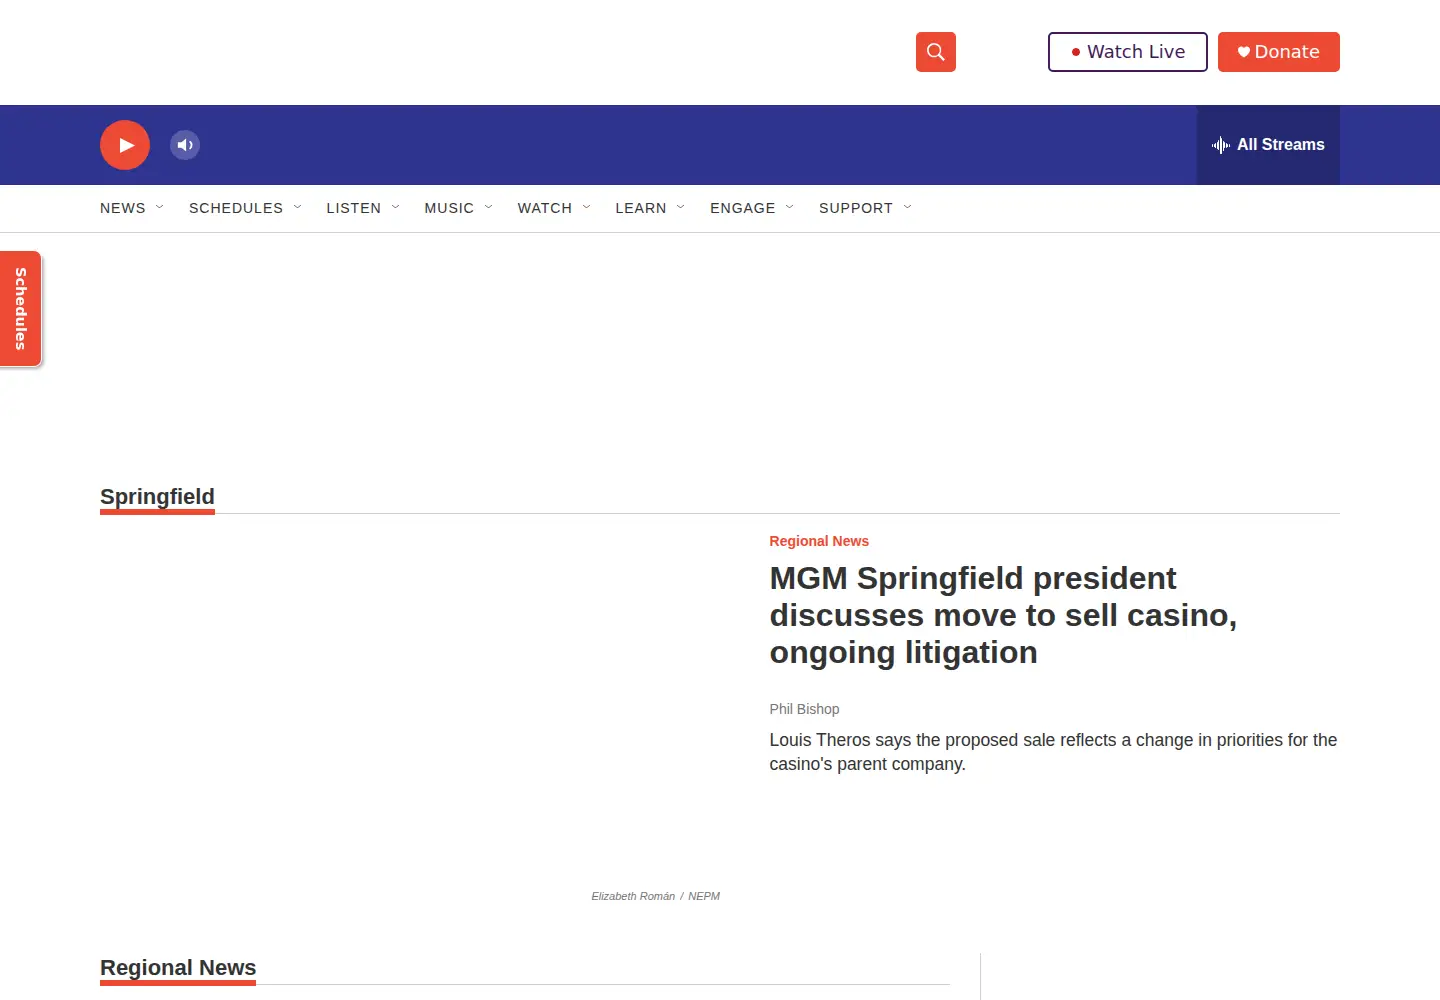Click the Donate heart button

[x=1278, y=52]
